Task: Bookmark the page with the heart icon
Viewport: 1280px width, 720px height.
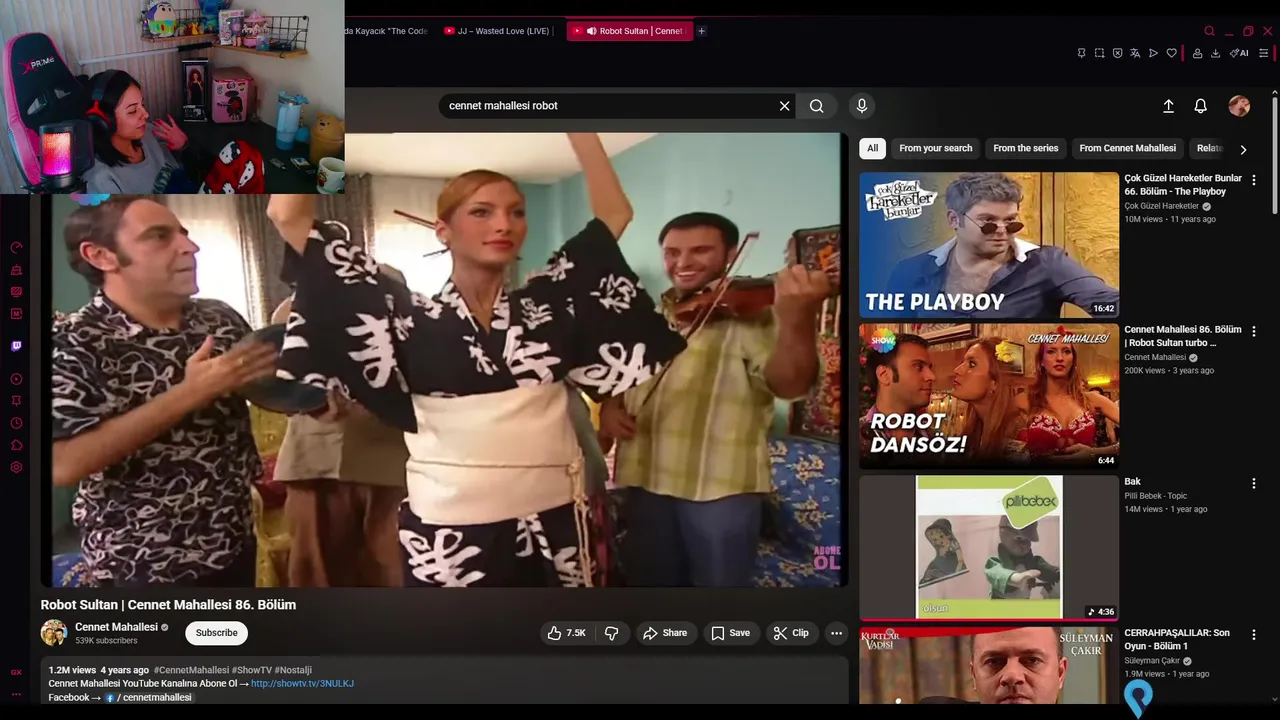Action: 1171,53
